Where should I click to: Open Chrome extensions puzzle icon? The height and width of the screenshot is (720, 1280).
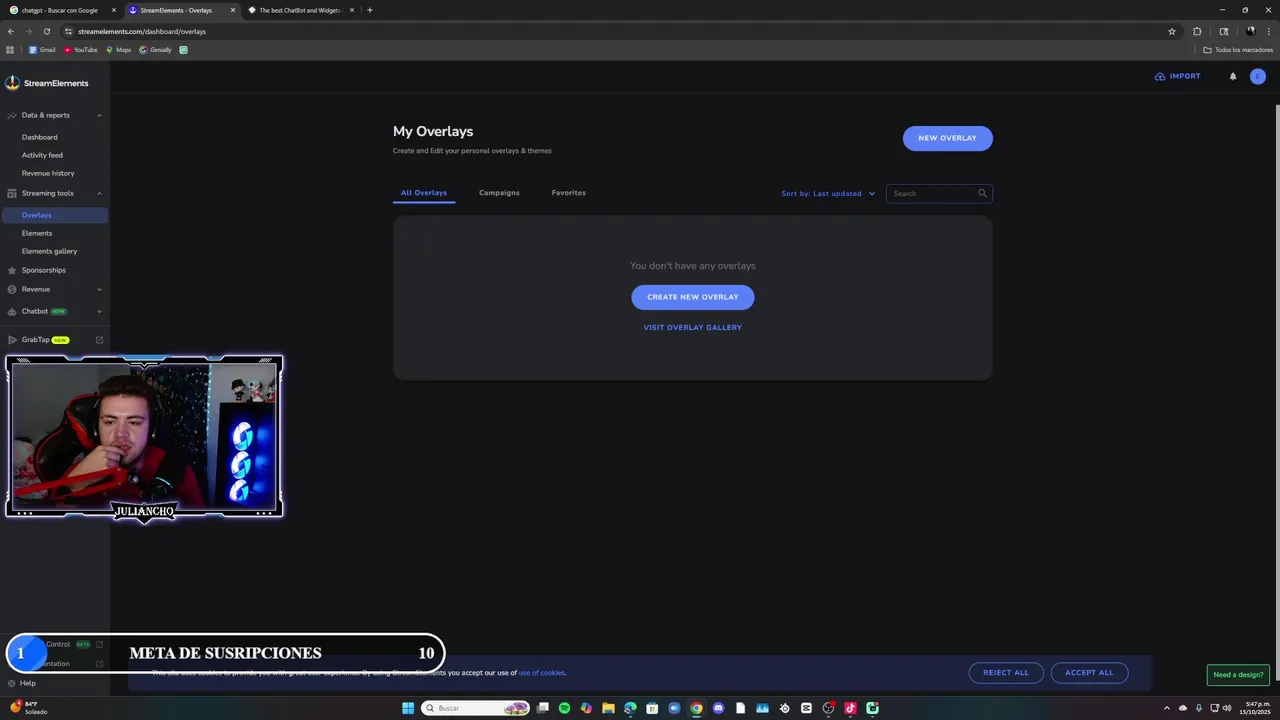(1197, 31)
